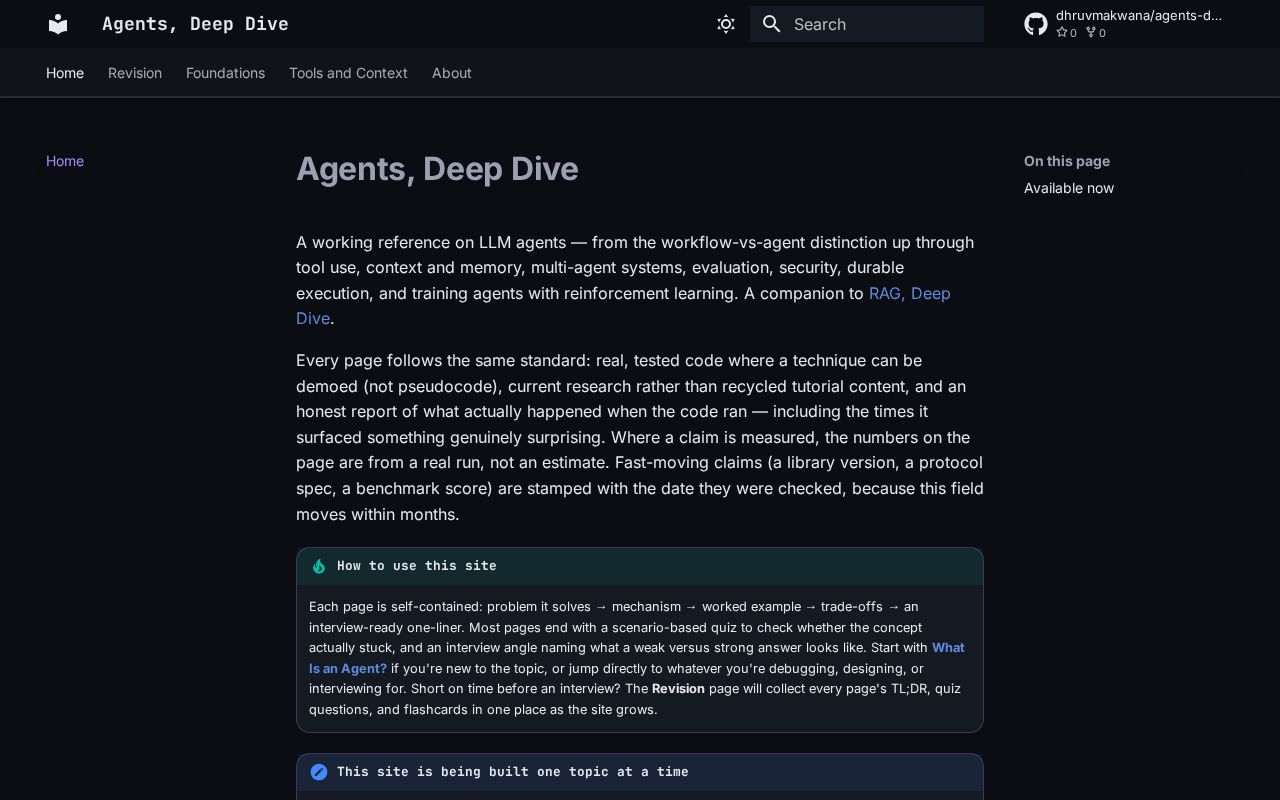Click the search magnifier icon

click(x=771, y=24)
